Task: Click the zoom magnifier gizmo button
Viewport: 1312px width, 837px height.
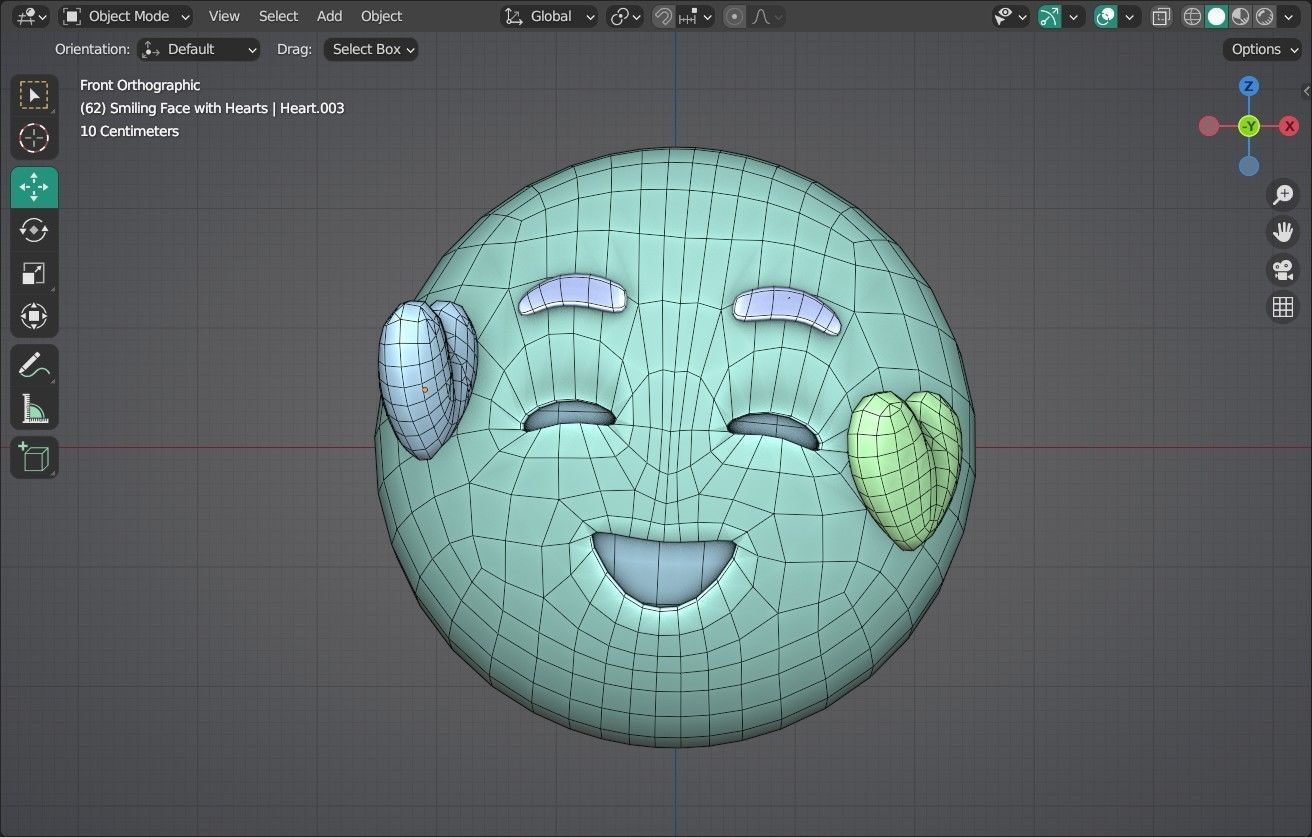Action: pos(1282,194)
